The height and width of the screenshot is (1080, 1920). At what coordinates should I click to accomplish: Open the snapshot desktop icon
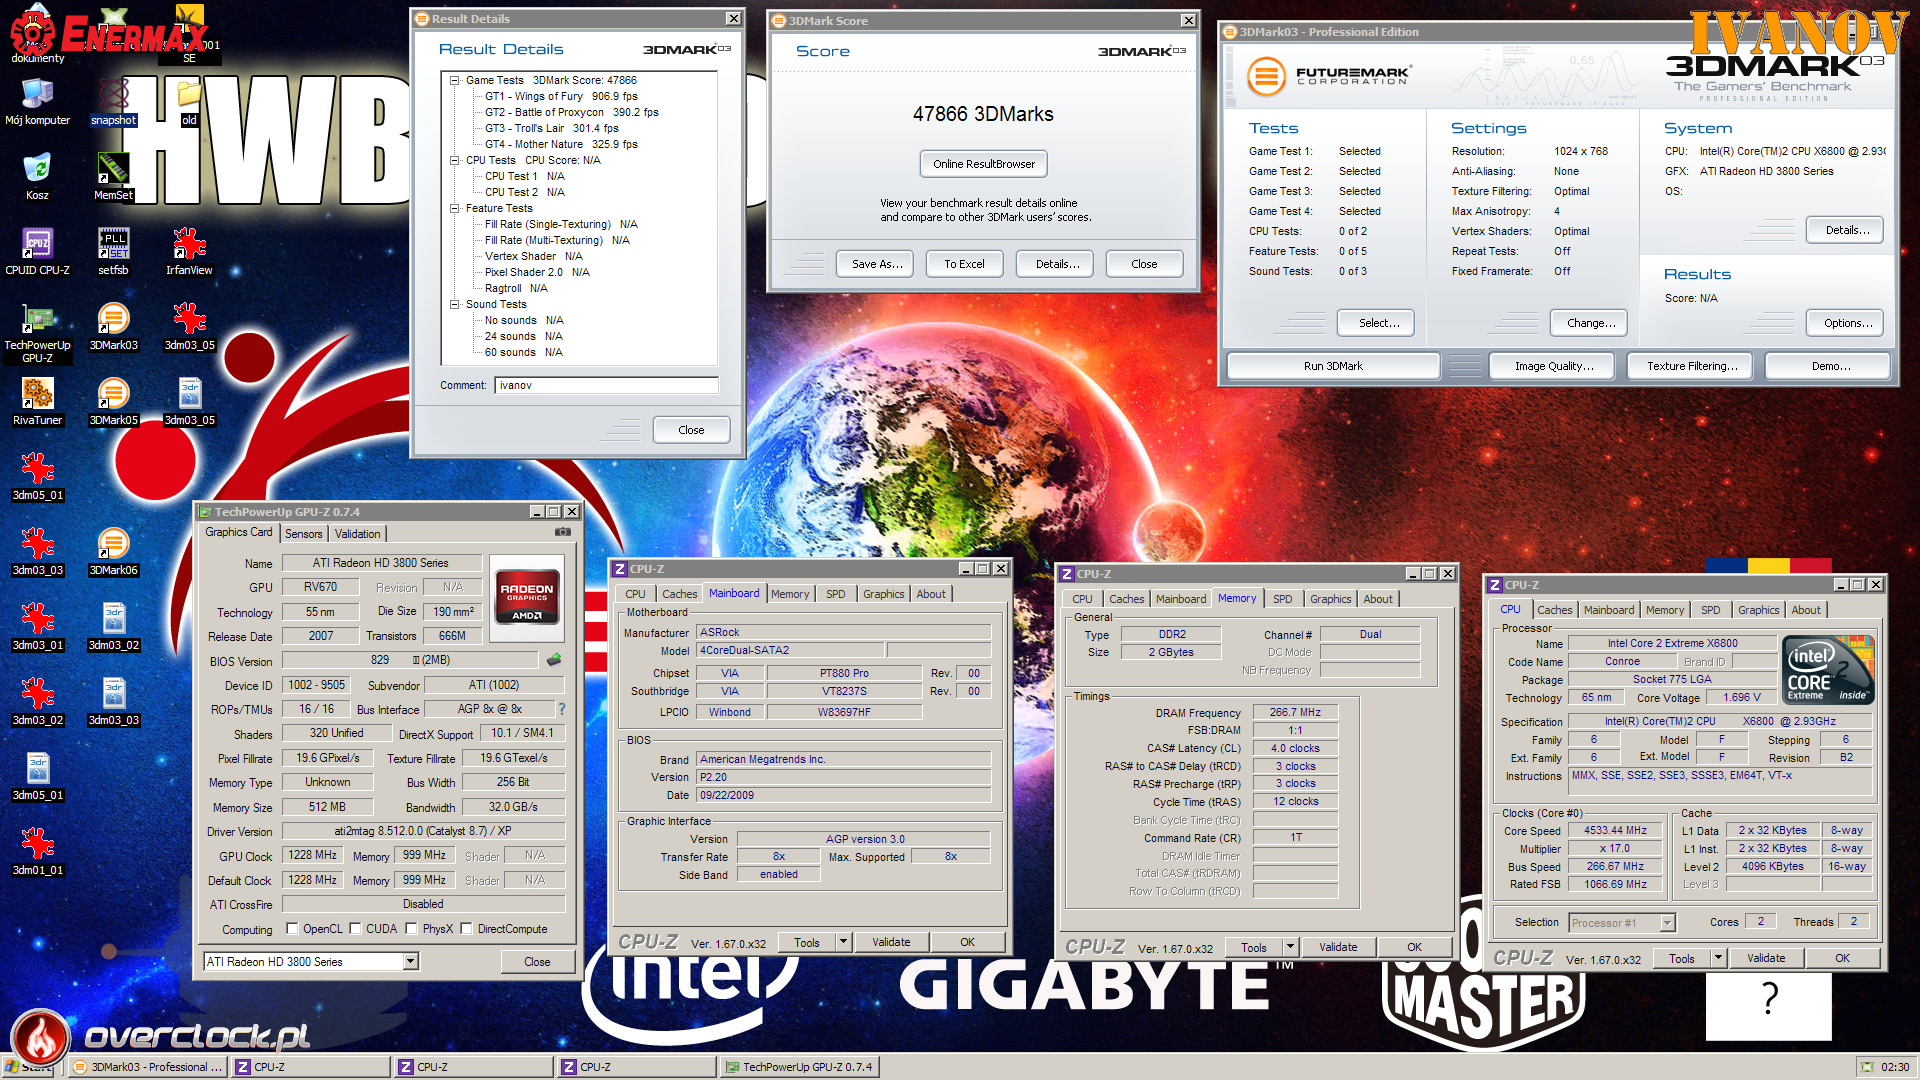[113, 102]
